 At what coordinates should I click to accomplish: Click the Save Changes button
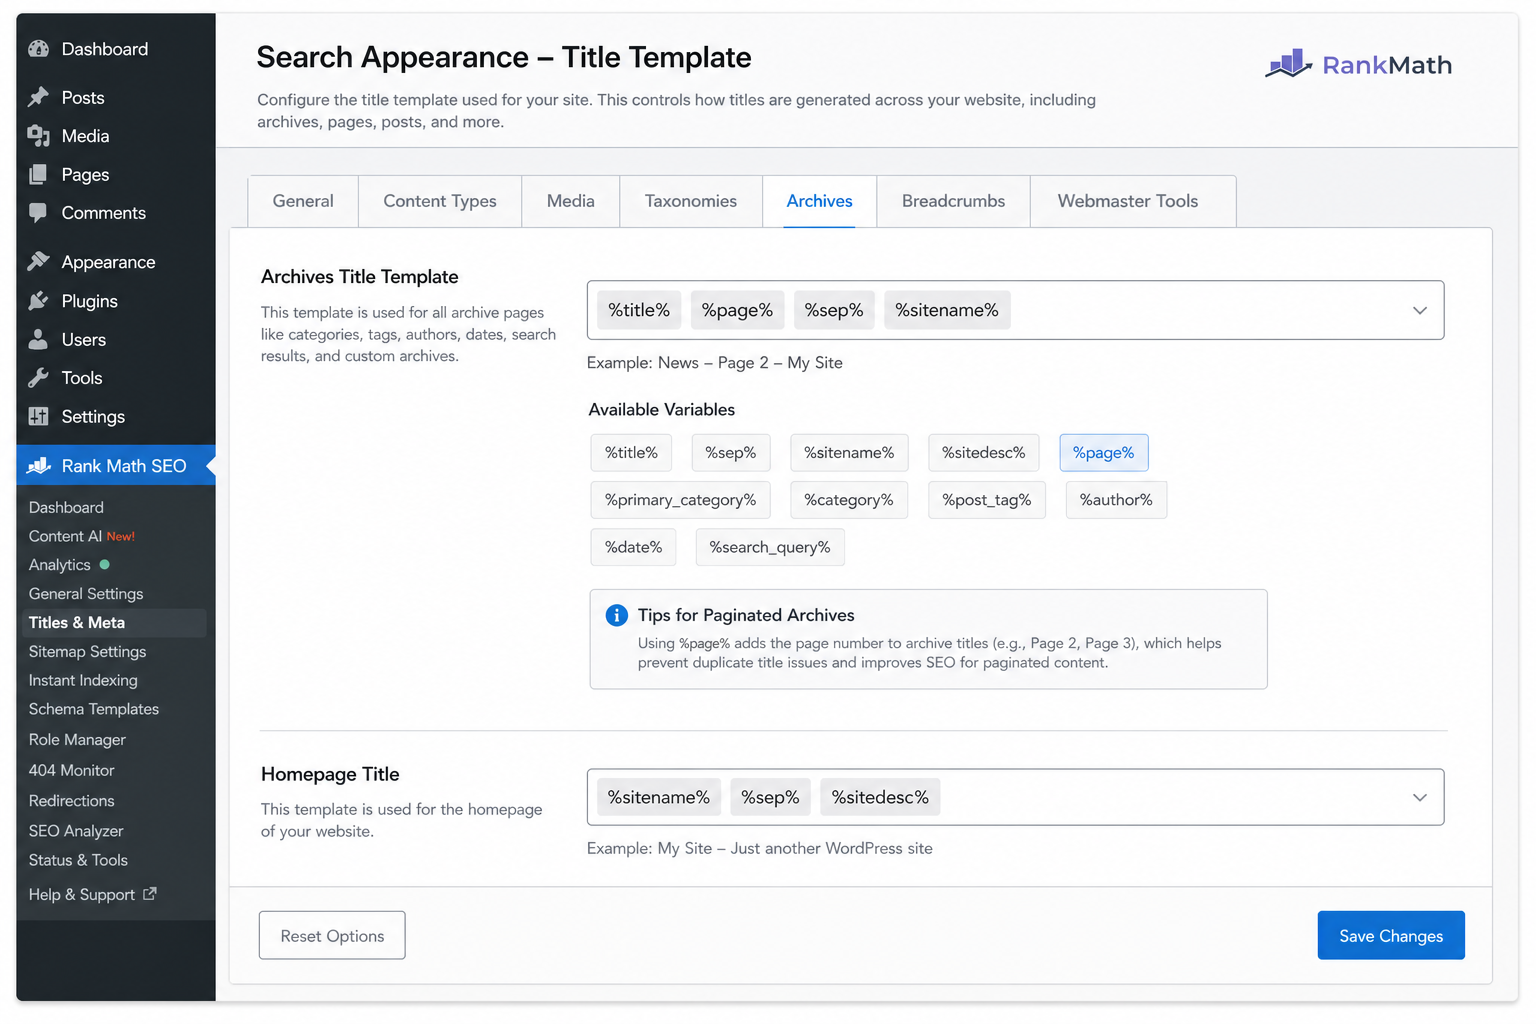[x=1391, y=936]
